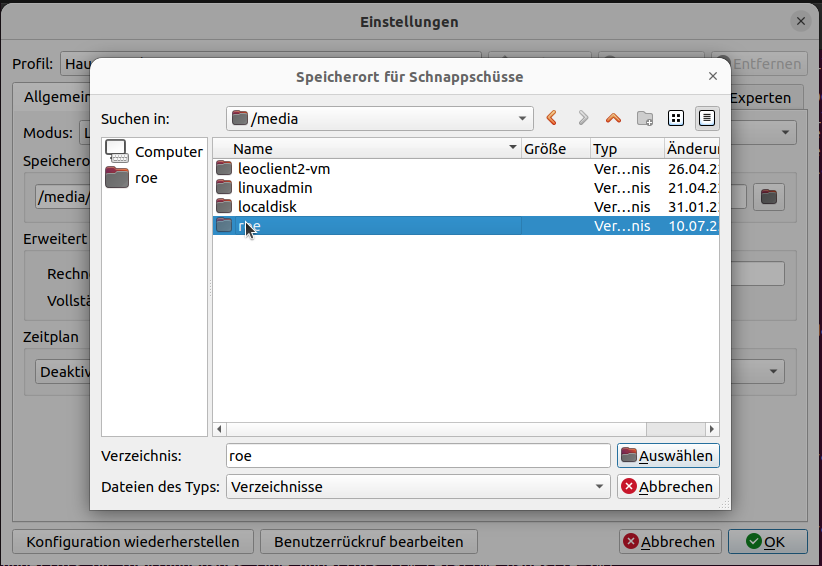Open the 'Suchen in' path dropdown
The height and width of the screenshot is (566, 822).
tap(380, 118)
